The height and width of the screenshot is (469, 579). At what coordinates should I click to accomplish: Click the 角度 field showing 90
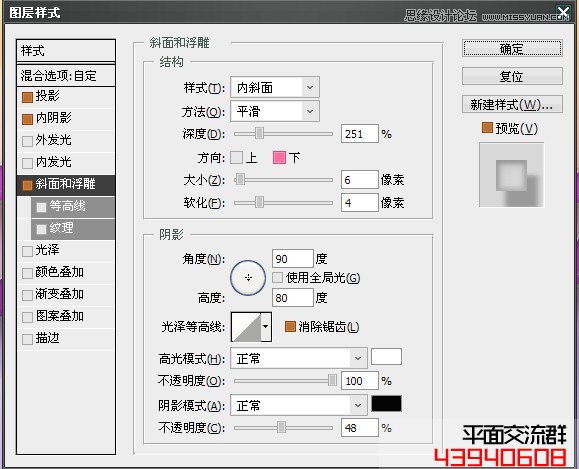(x=293, y=259)
